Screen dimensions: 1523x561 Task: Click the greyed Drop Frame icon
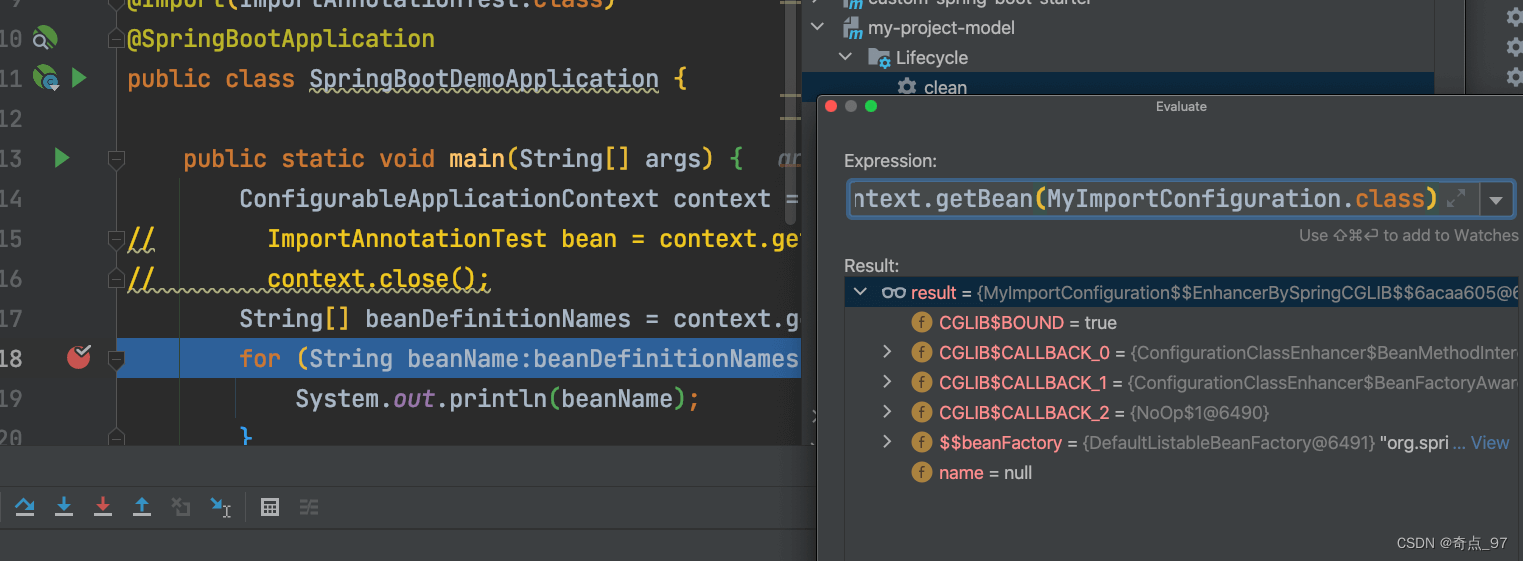pos(181,507)
